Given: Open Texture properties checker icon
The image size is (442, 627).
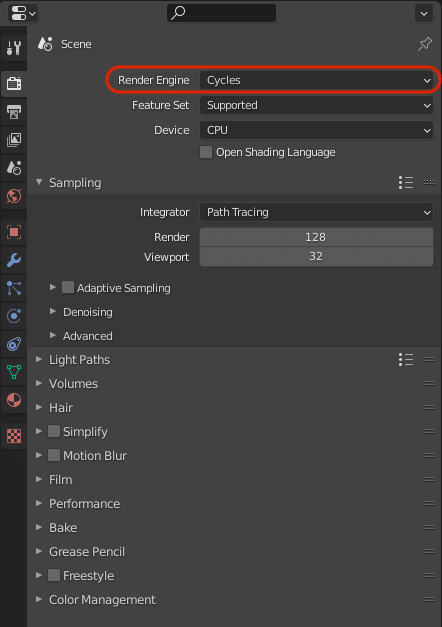Looking at the screenshot, I should pos(14,436).
